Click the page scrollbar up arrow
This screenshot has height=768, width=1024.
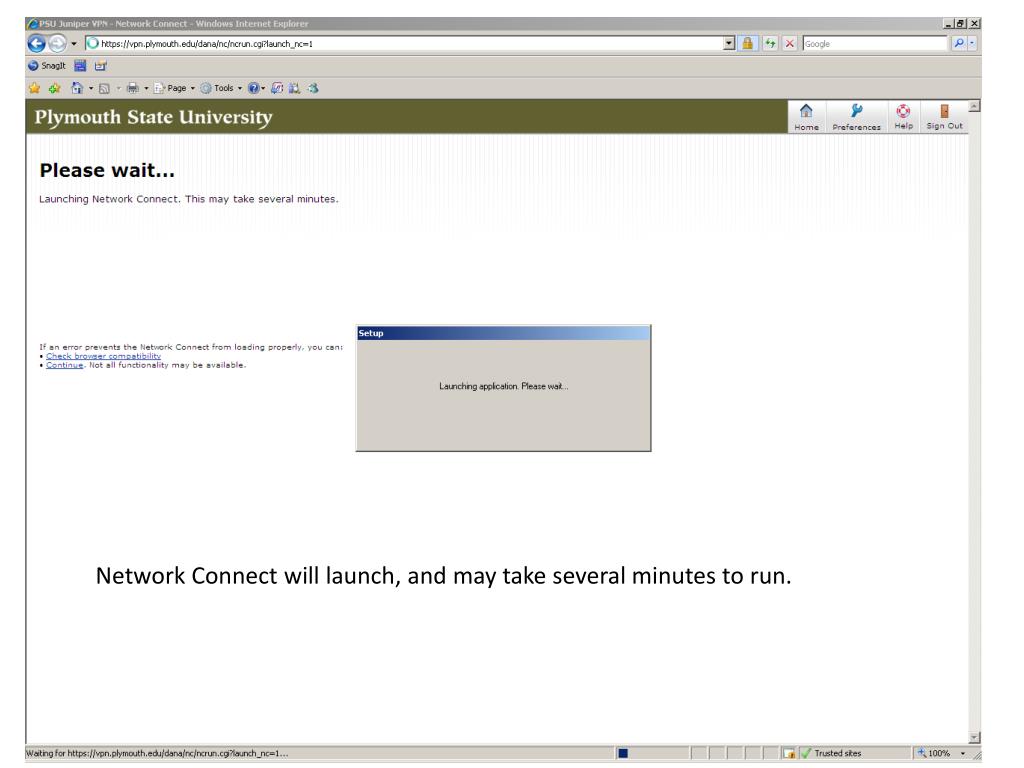(974, 106)
